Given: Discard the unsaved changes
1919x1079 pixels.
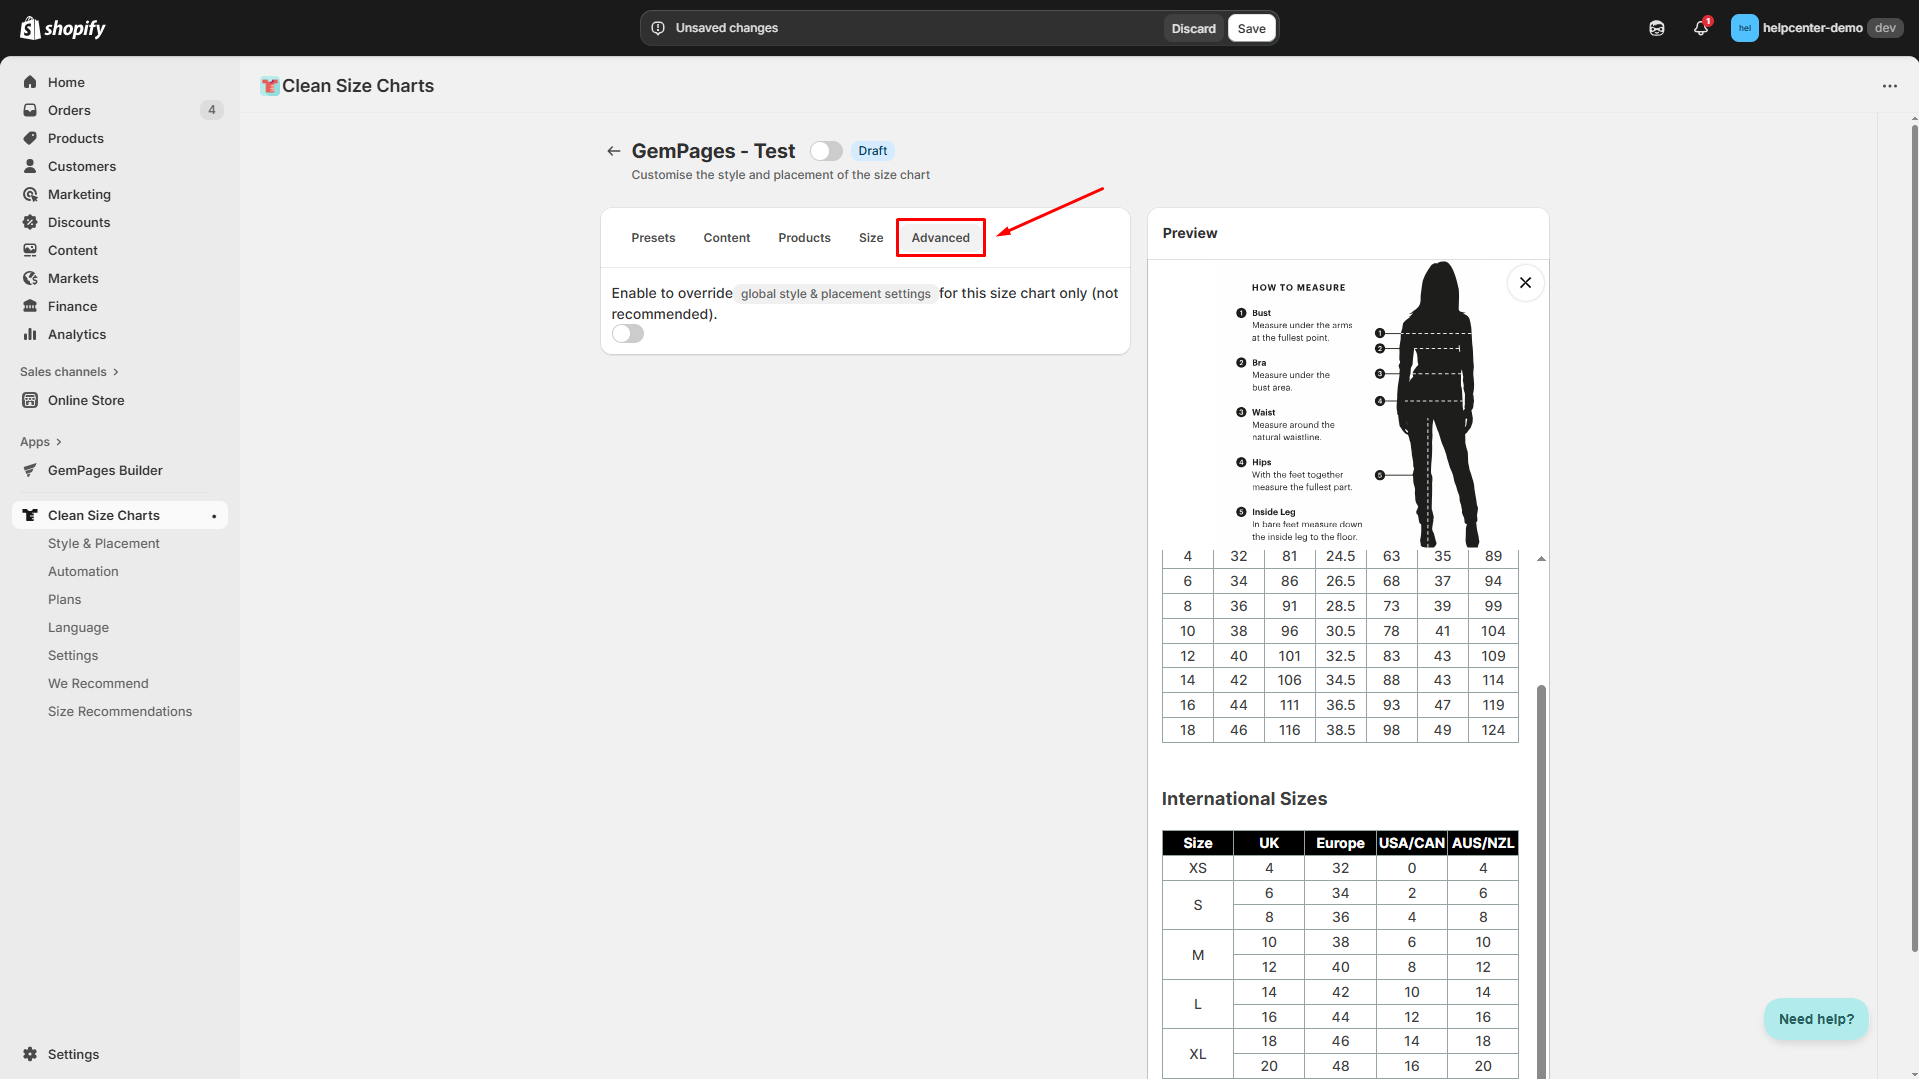Looking at the screenshot, I should (1193, 28).
